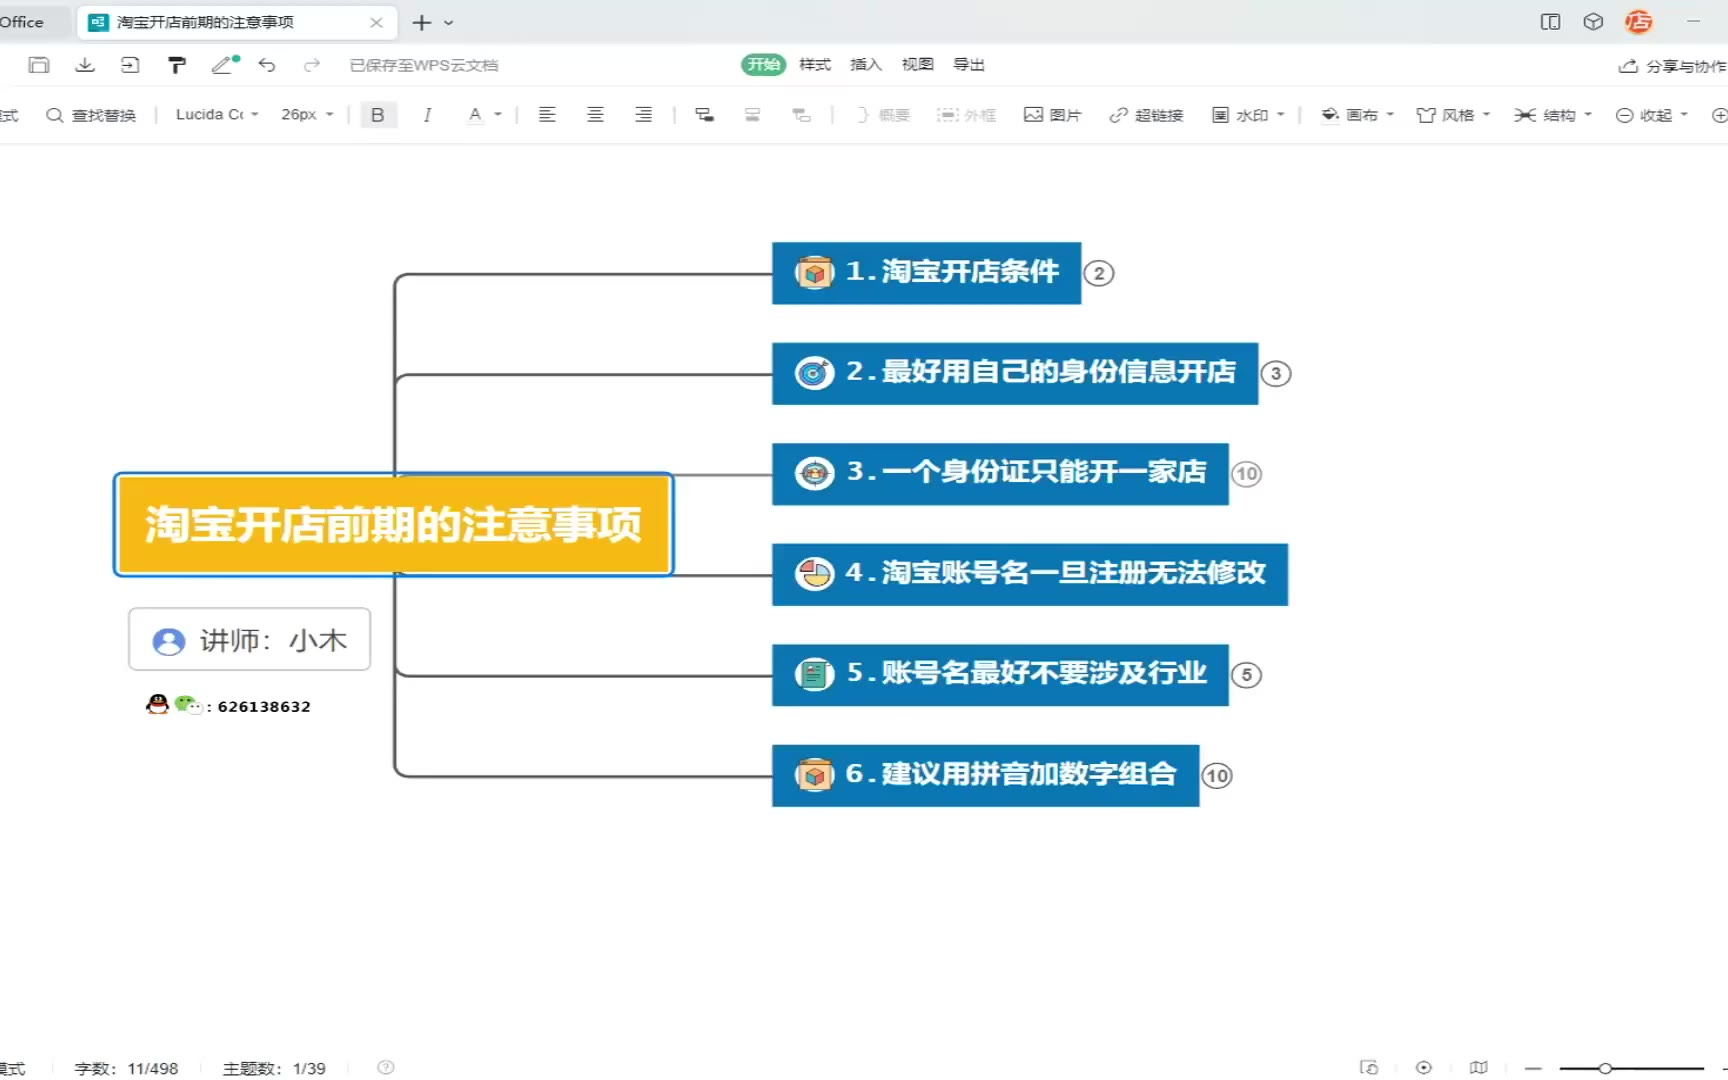Screen dimensions: 1728x1080
Task: Insert a picture with 图片 button
Action: click(x=1053, y=115)
